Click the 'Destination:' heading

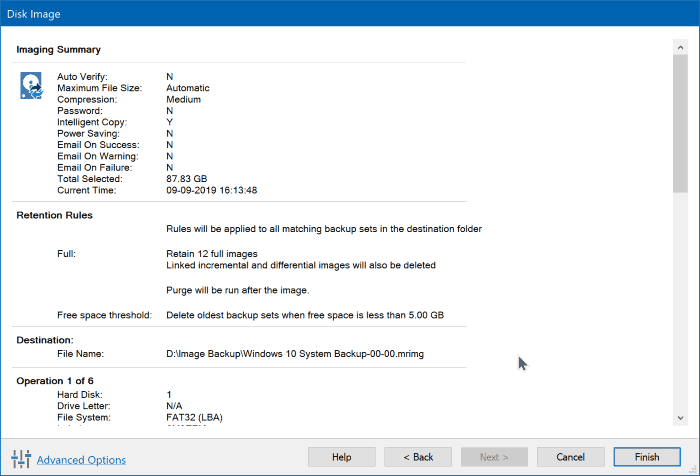point(45,340)
